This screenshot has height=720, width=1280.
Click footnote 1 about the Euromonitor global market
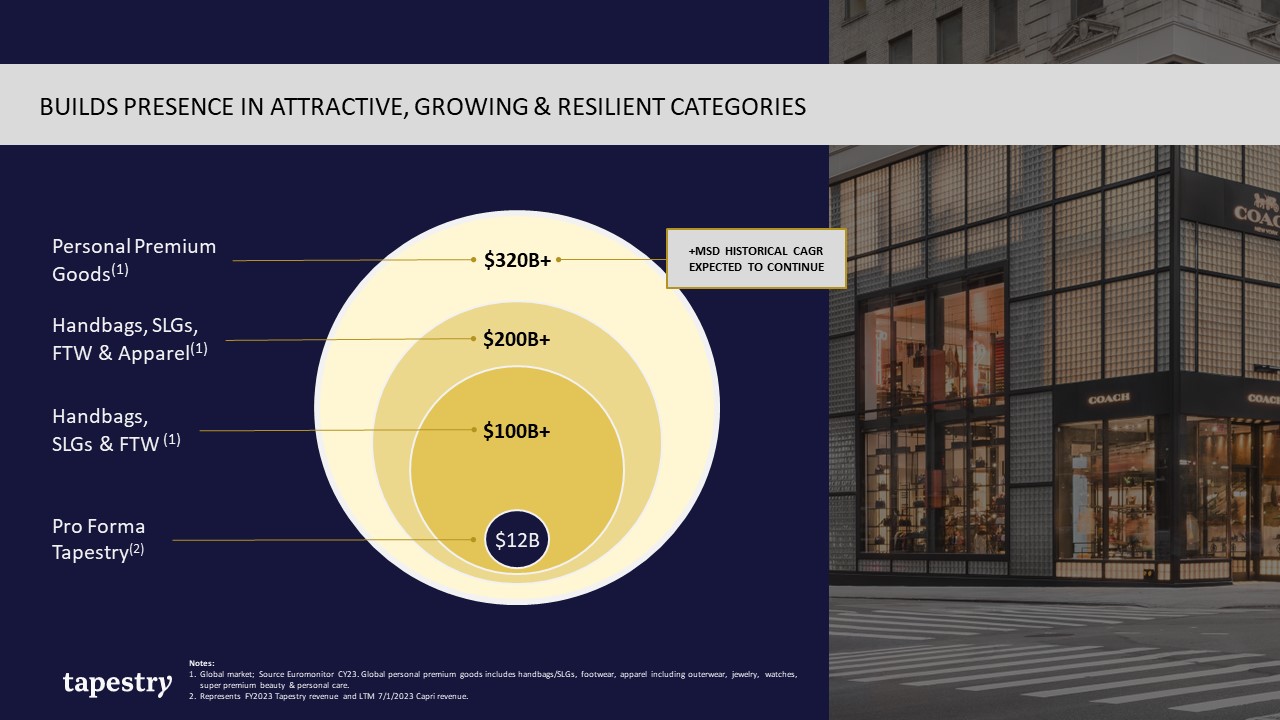pos(493,680)
